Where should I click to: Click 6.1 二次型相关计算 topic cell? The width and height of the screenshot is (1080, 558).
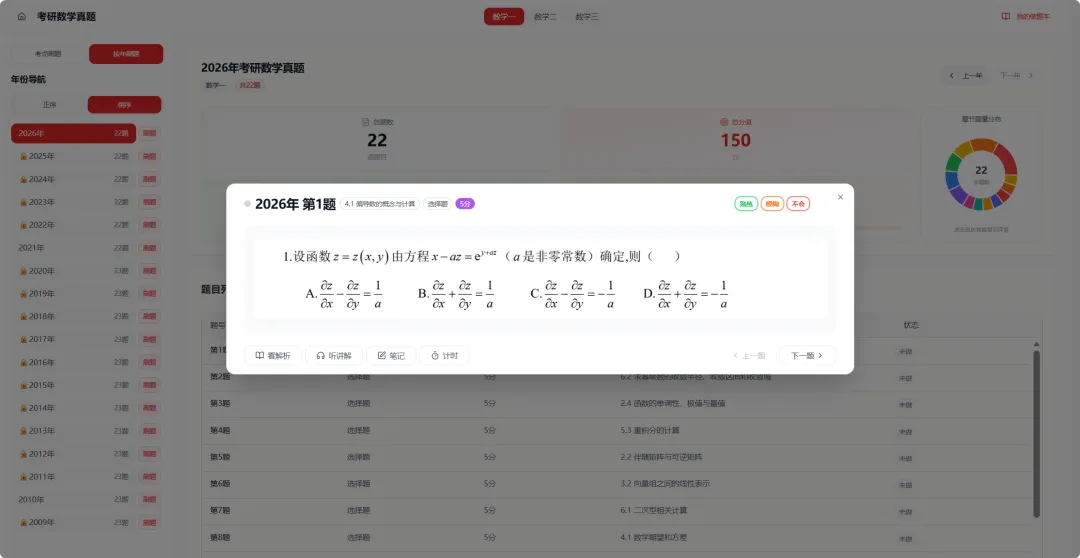tap(654, 510)
